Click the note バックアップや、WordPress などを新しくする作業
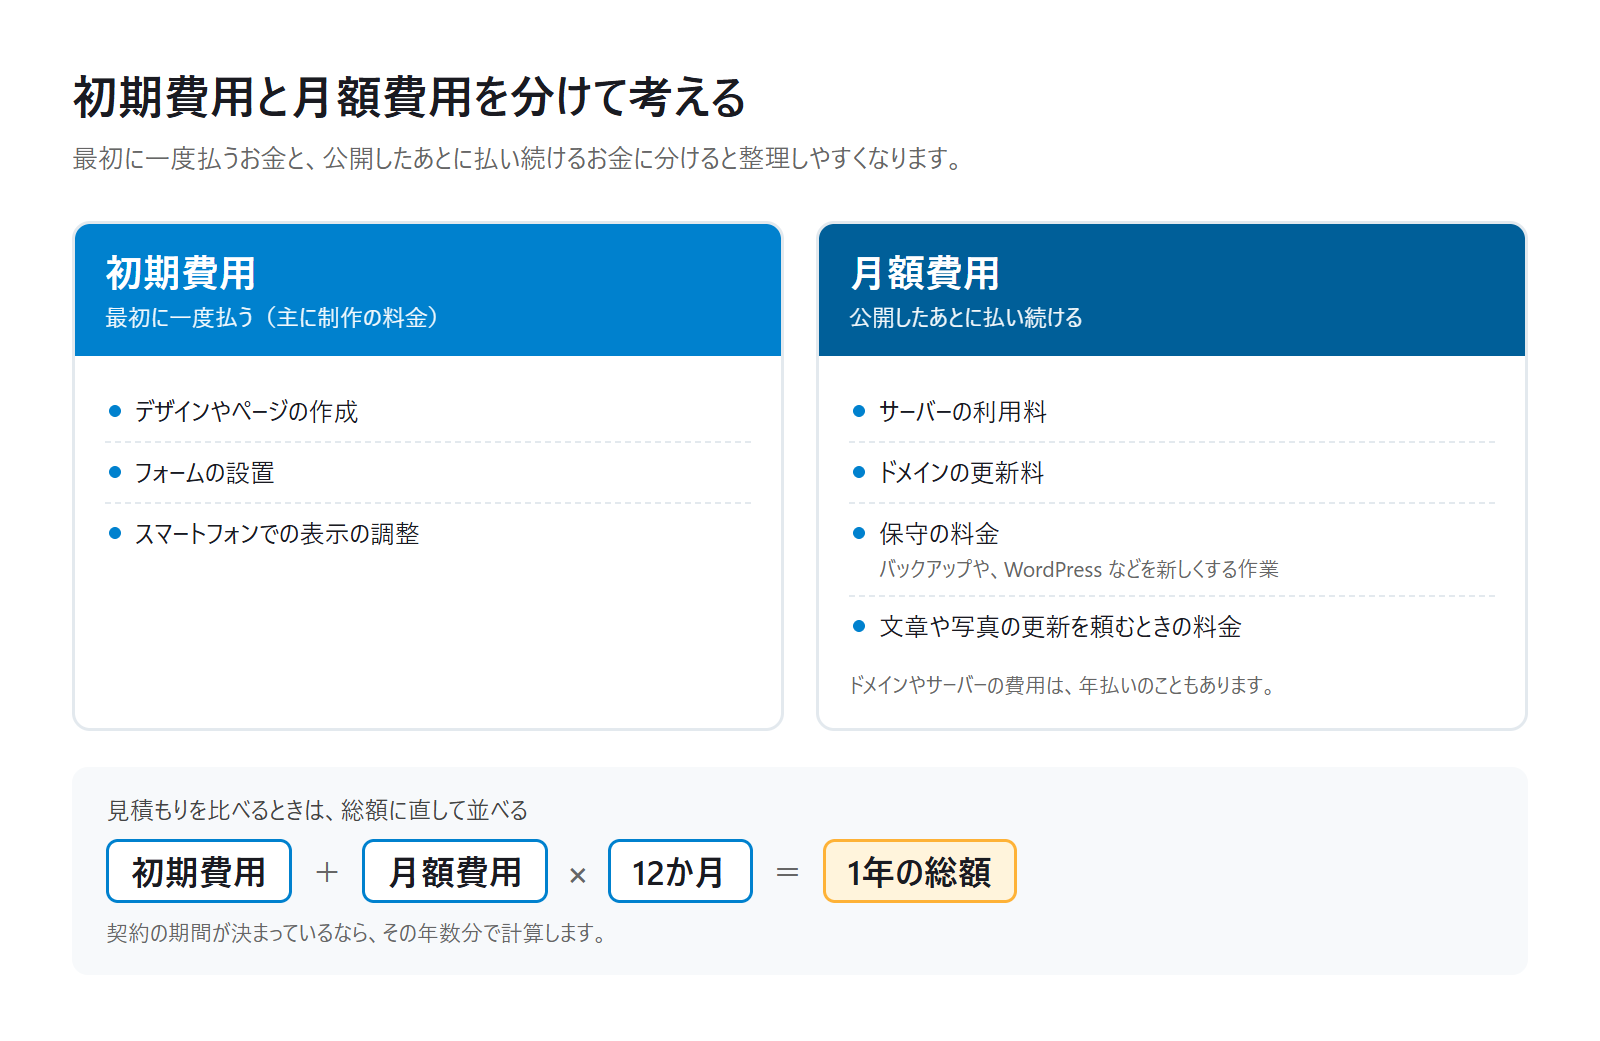The height and width of the screenshot is (1041, 1600). 1079,569
